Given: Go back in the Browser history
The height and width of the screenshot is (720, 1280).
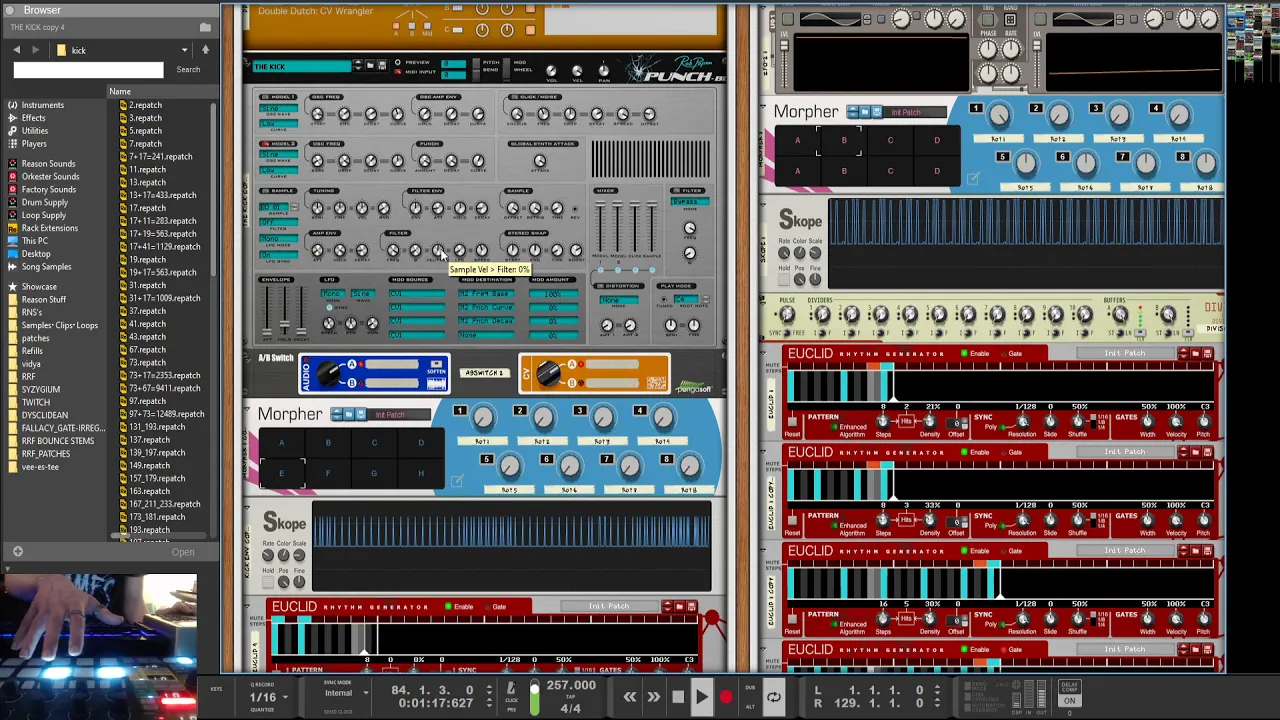Looking at the screenshot, I should tap(16, 50).
